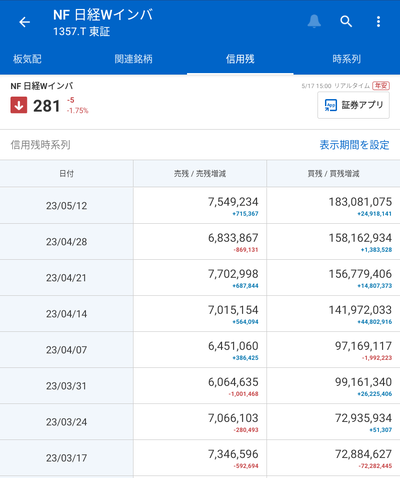This screenshot has width=400, height=478.
Task: Tap the buy balance value 72,884,627
Action: pyautogui.click(x=363, y=454)
